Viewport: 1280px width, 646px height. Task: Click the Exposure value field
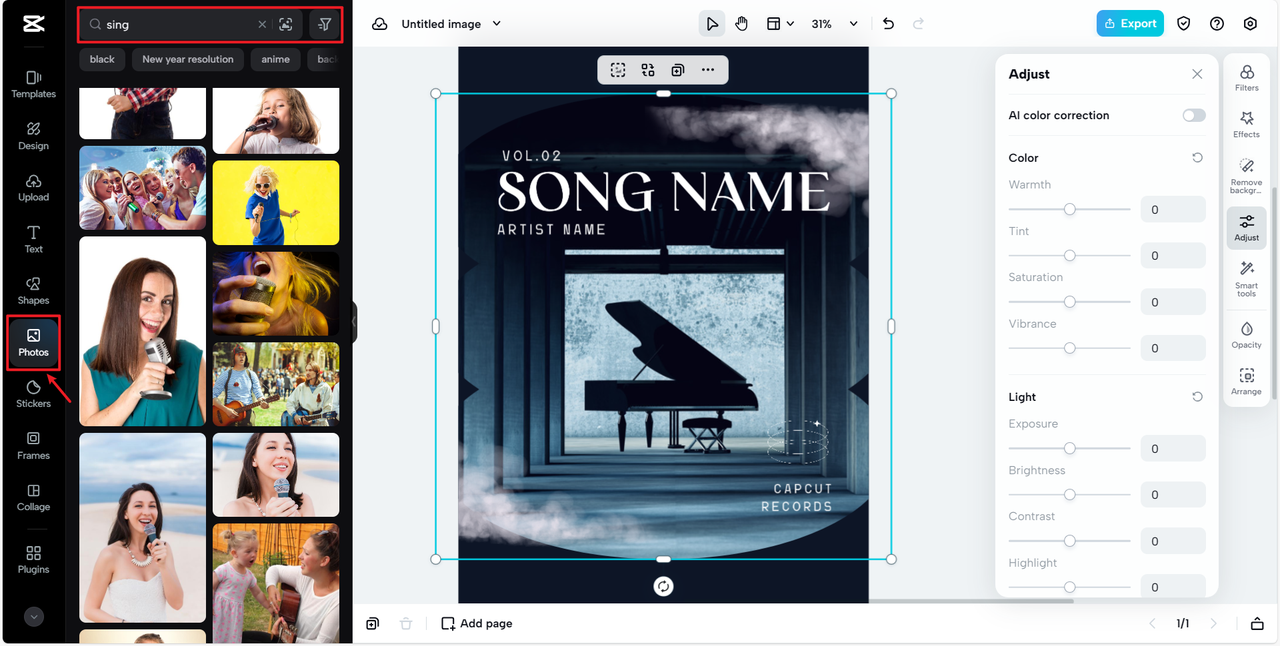[x=1173, y=448]
